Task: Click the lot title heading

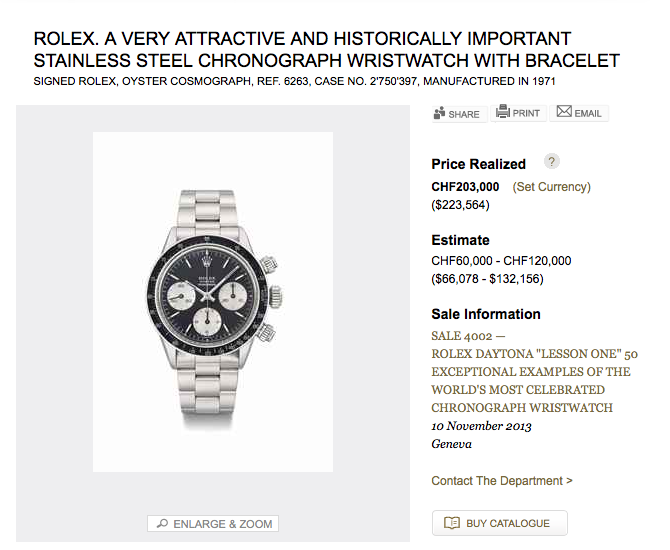Action: tap(326, 50)
